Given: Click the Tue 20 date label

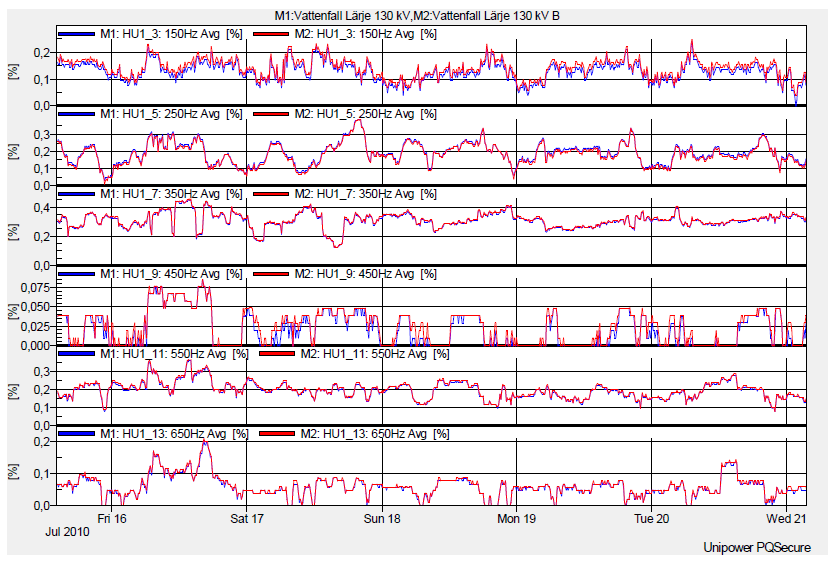Looking at the screenshot, I should 652,519.
